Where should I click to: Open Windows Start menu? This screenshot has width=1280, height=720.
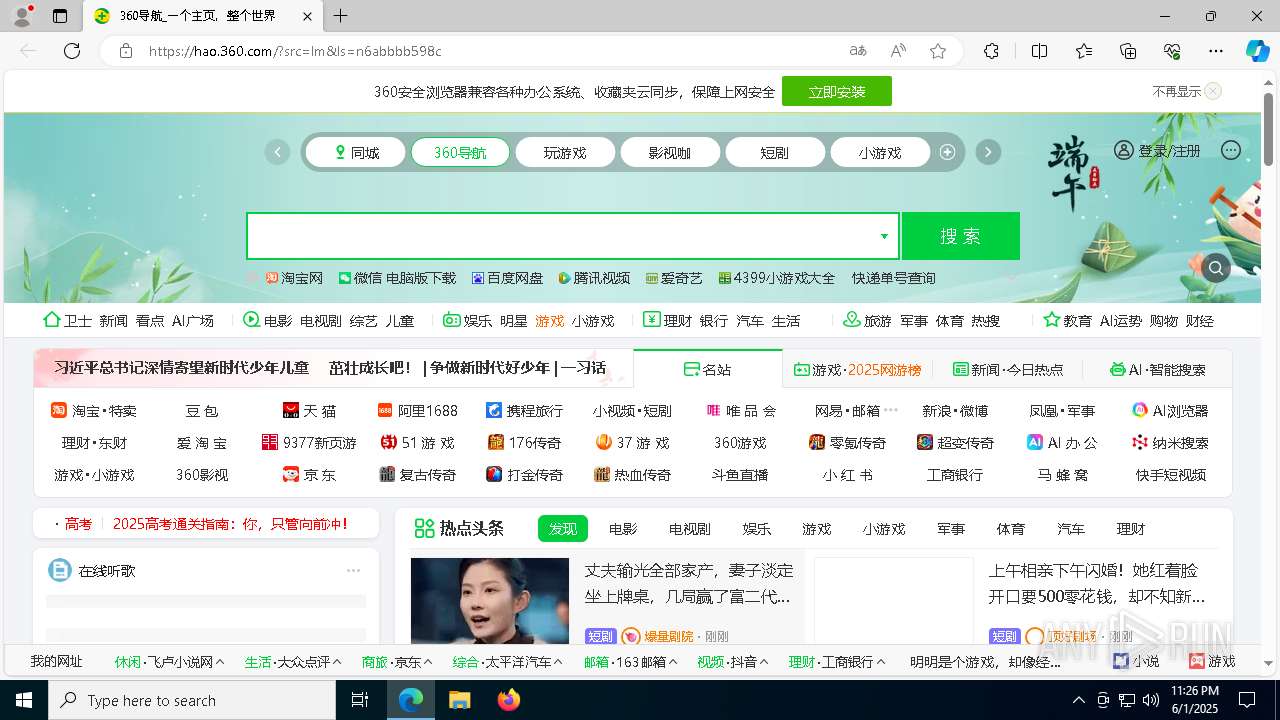[24, 700]
